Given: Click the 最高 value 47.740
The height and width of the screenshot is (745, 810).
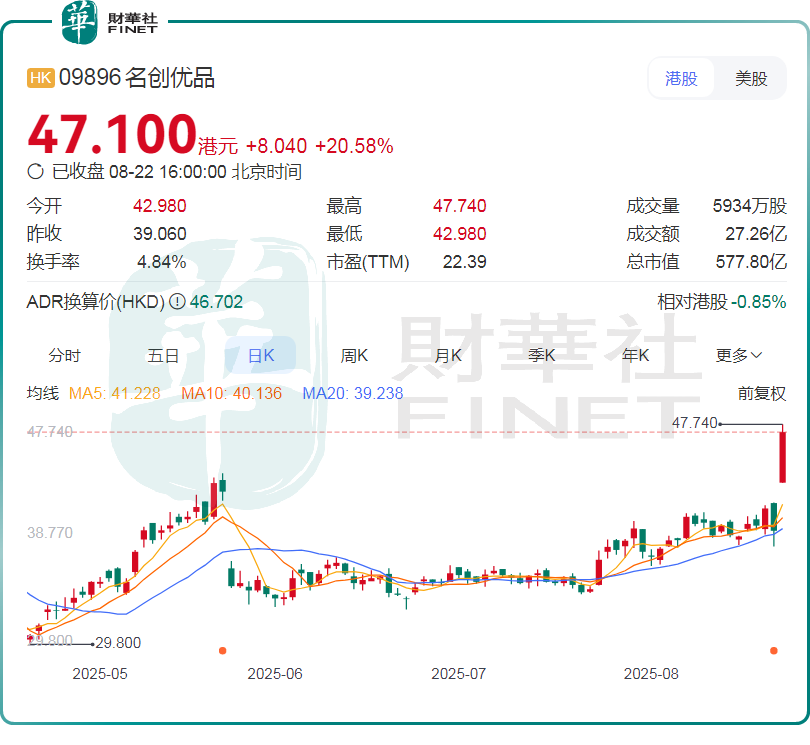Looking at the screenshot, I should click(460, 206).
